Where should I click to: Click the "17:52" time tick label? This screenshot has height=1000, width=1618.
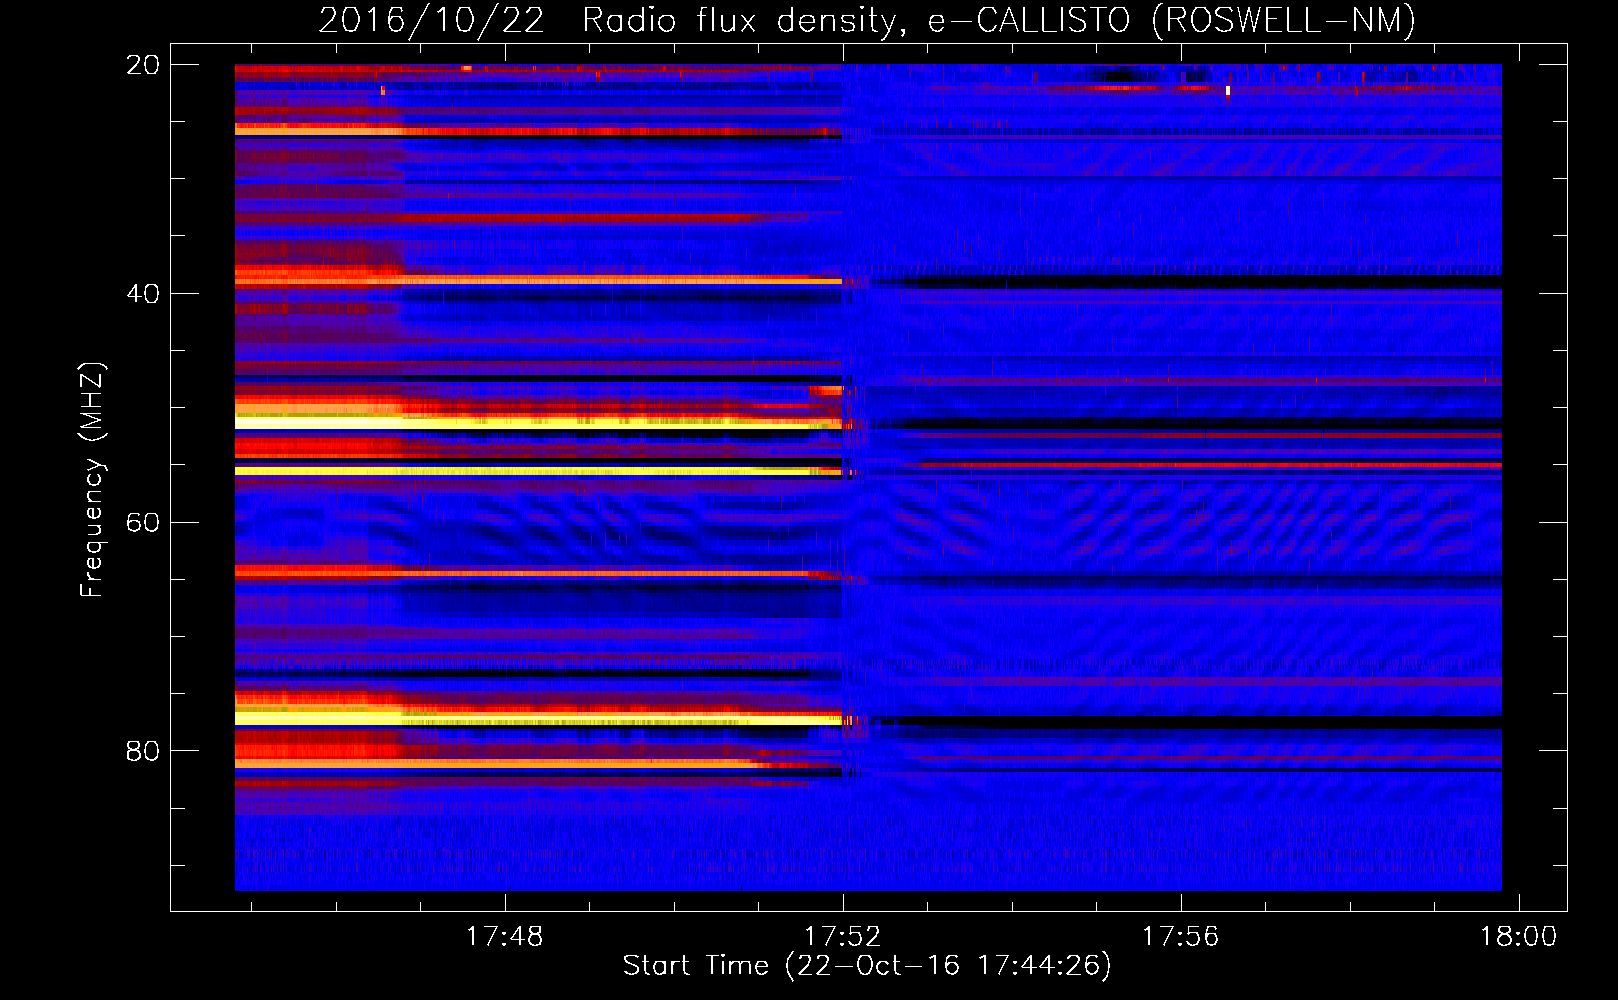(843, 936)
